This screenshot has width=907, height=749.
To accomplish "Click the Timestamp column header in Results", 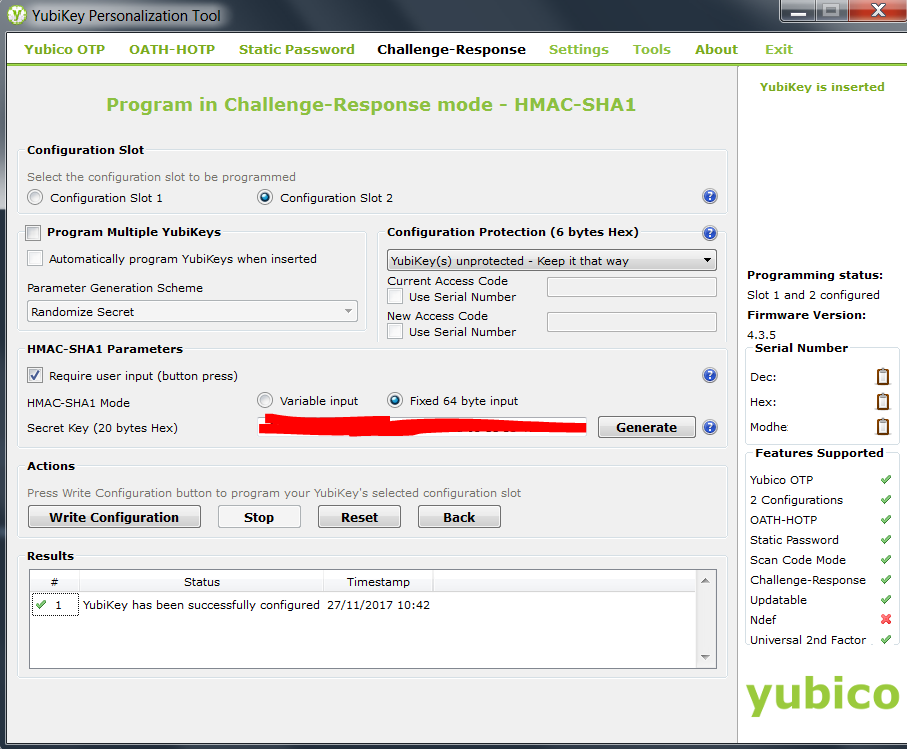I will tap(378, 582).
